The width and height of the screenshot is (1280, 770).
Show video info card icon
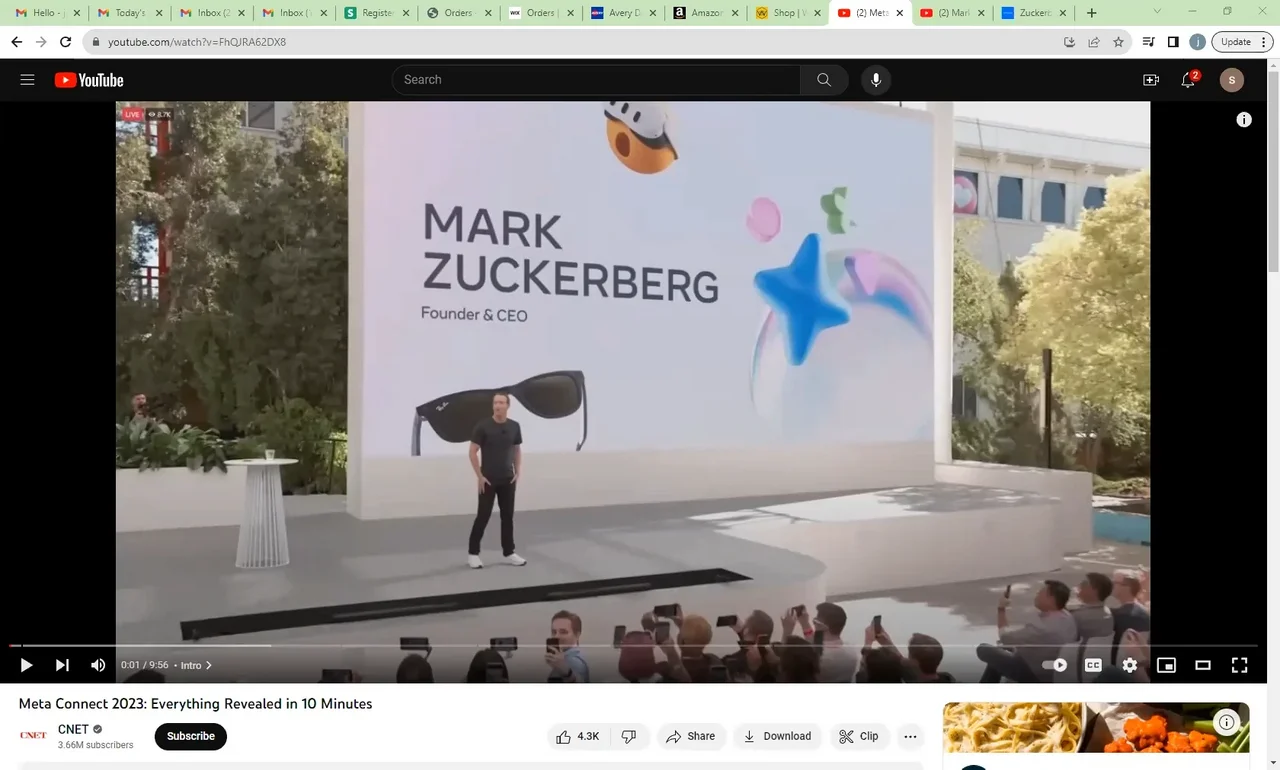point(1244,120)
